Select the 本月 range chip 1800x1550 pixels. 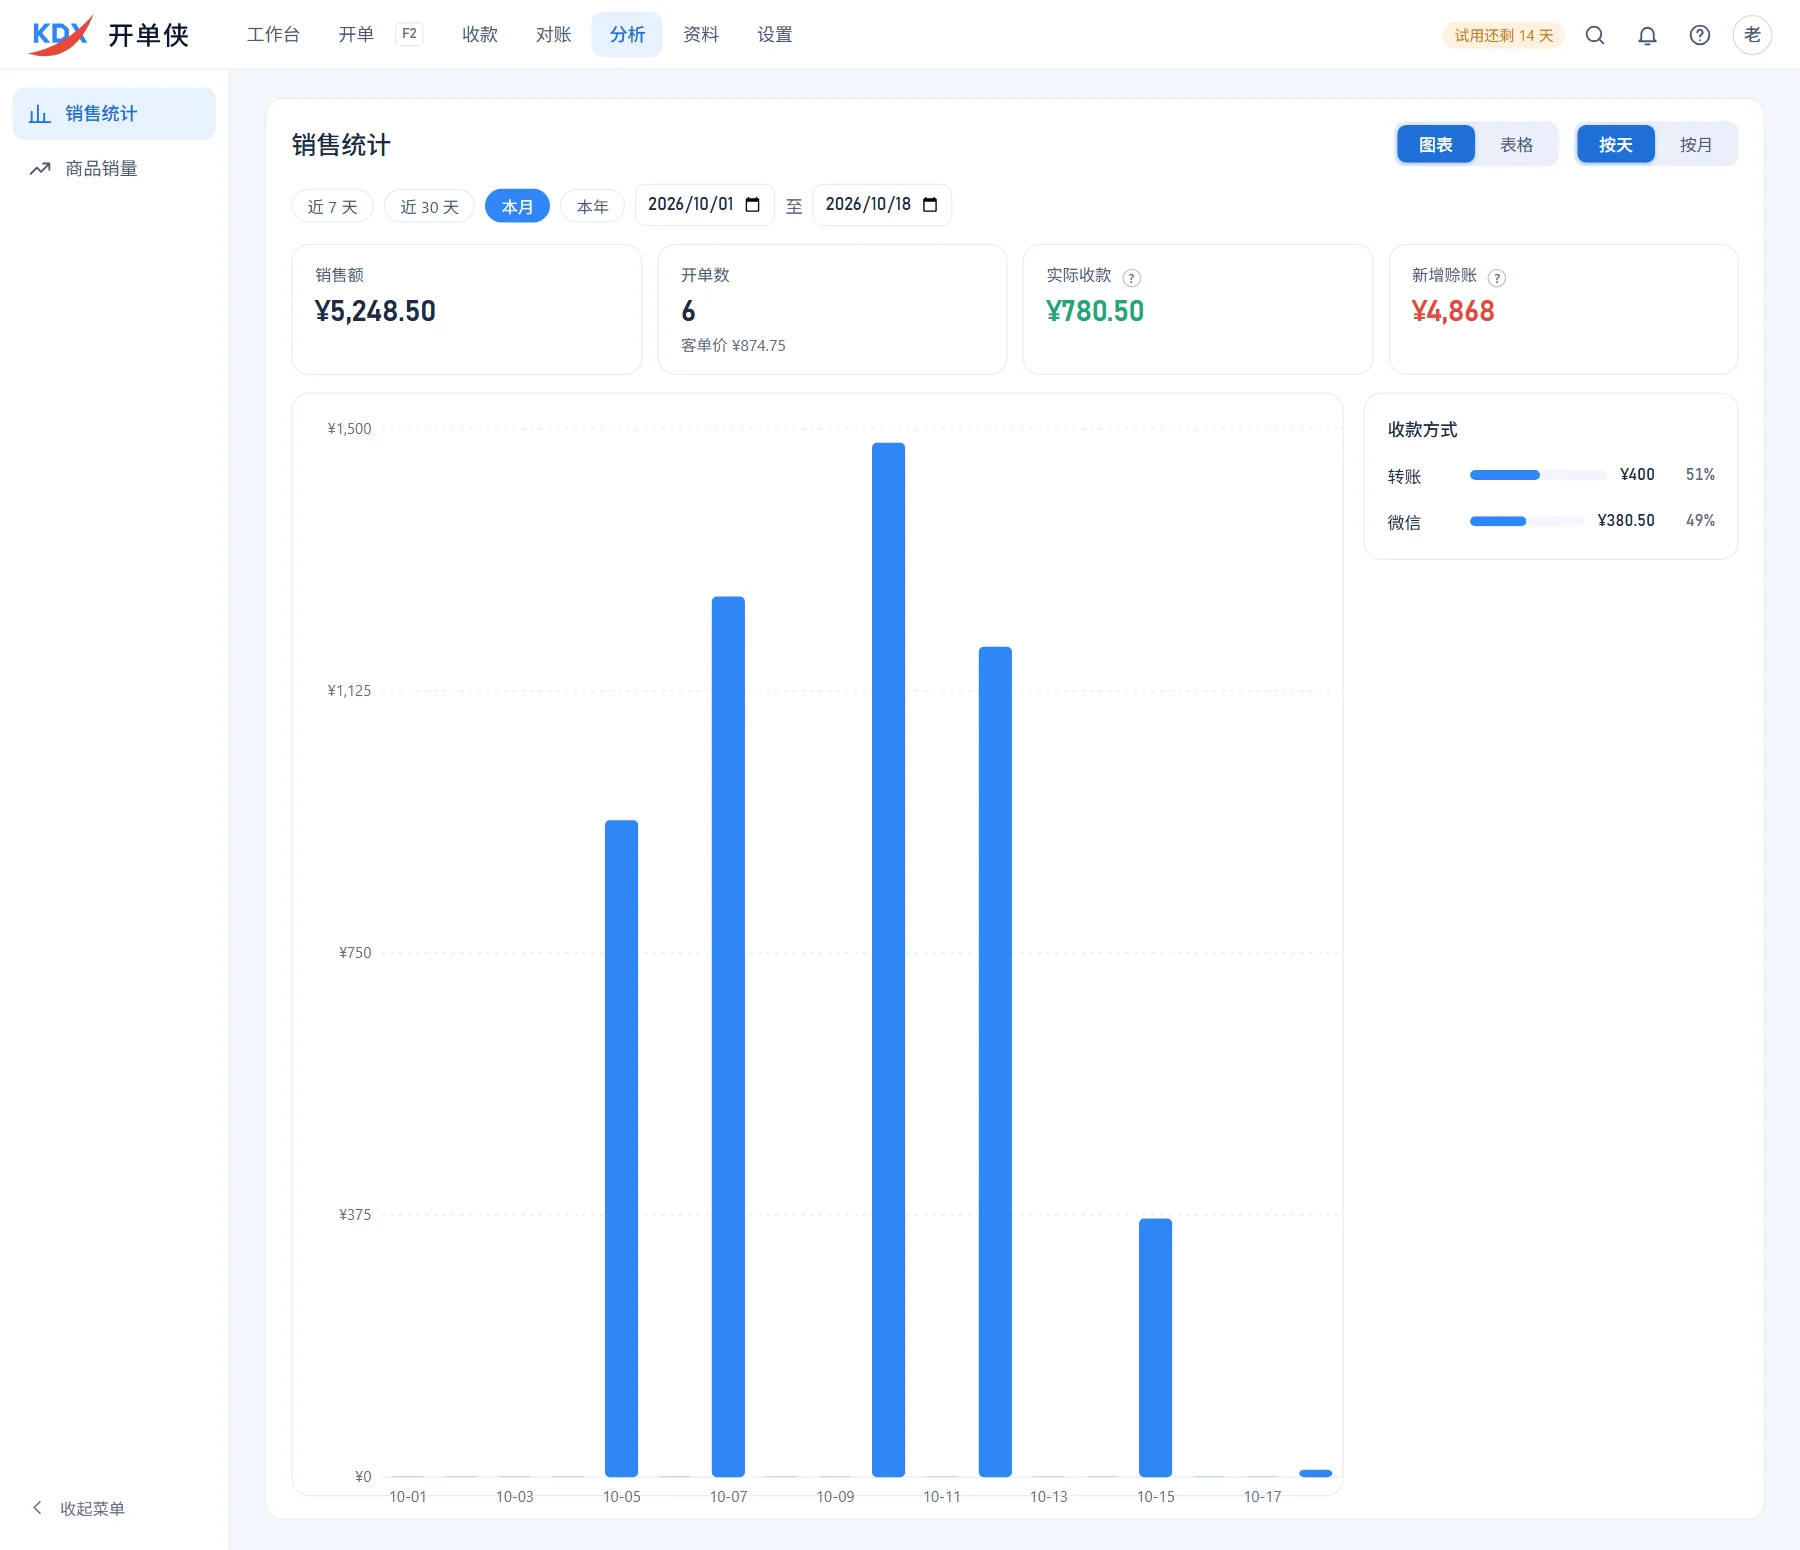point(517,206)
